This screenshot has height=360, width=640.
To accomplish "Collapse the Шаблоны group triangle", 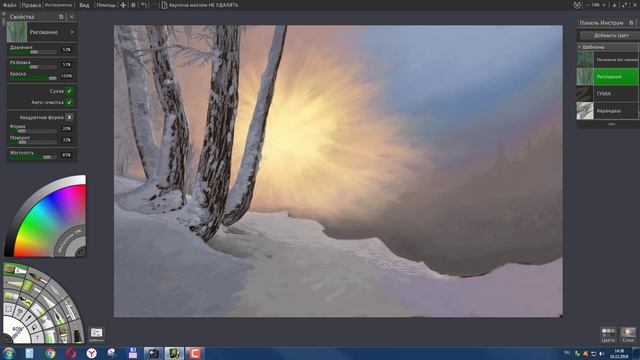I will [580, 47].
